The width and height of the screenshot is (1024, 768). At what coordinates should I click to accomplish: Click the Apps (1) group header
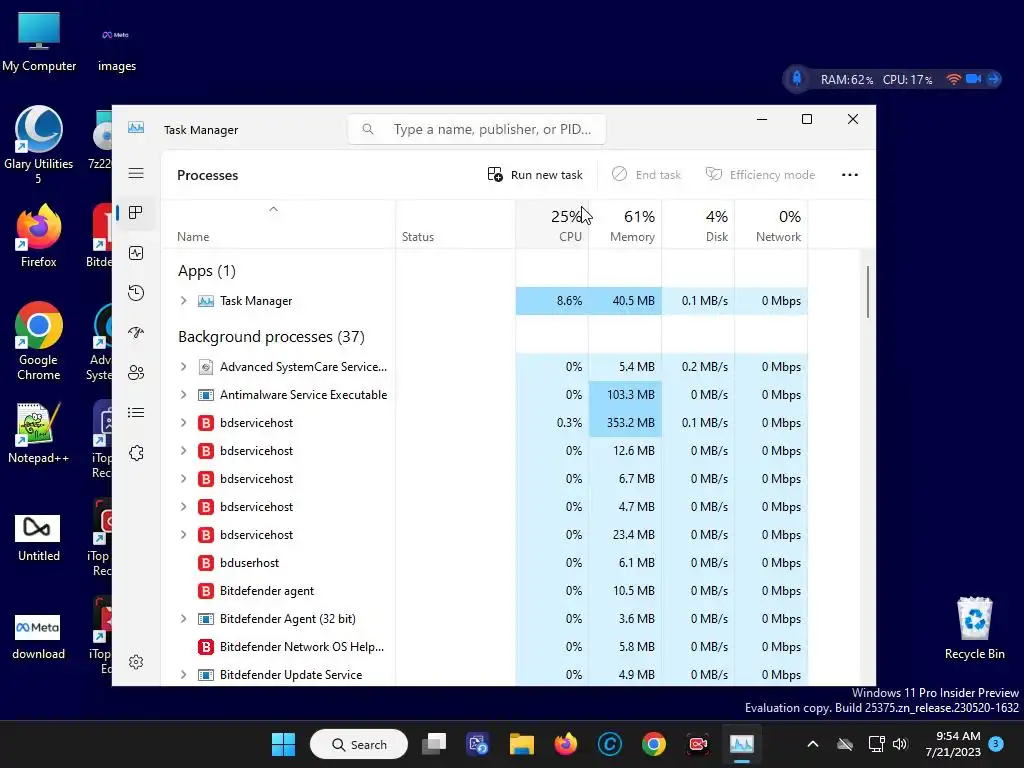tap(207, 270)
